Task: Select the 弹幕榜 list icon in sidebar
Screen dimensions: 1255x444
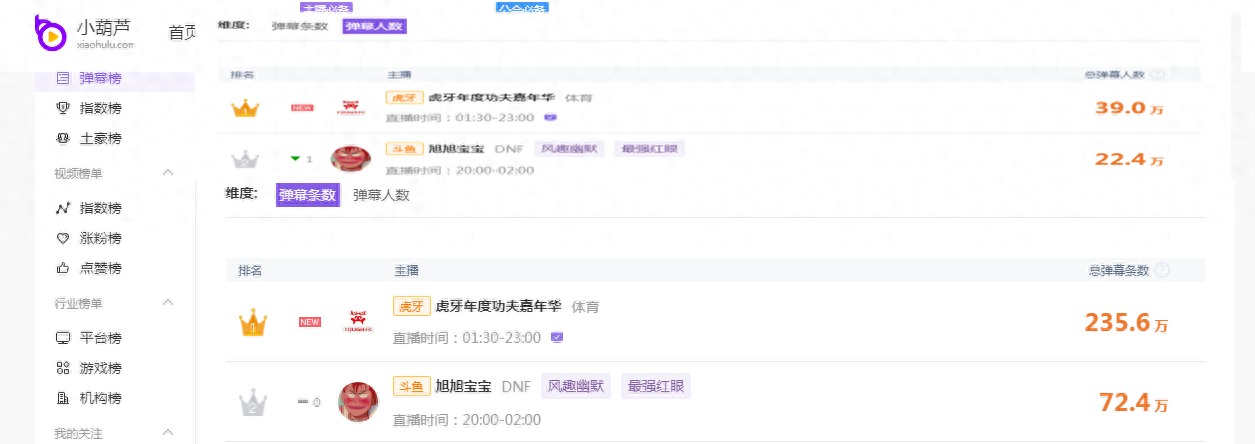Action: click(x=62, y=77)
